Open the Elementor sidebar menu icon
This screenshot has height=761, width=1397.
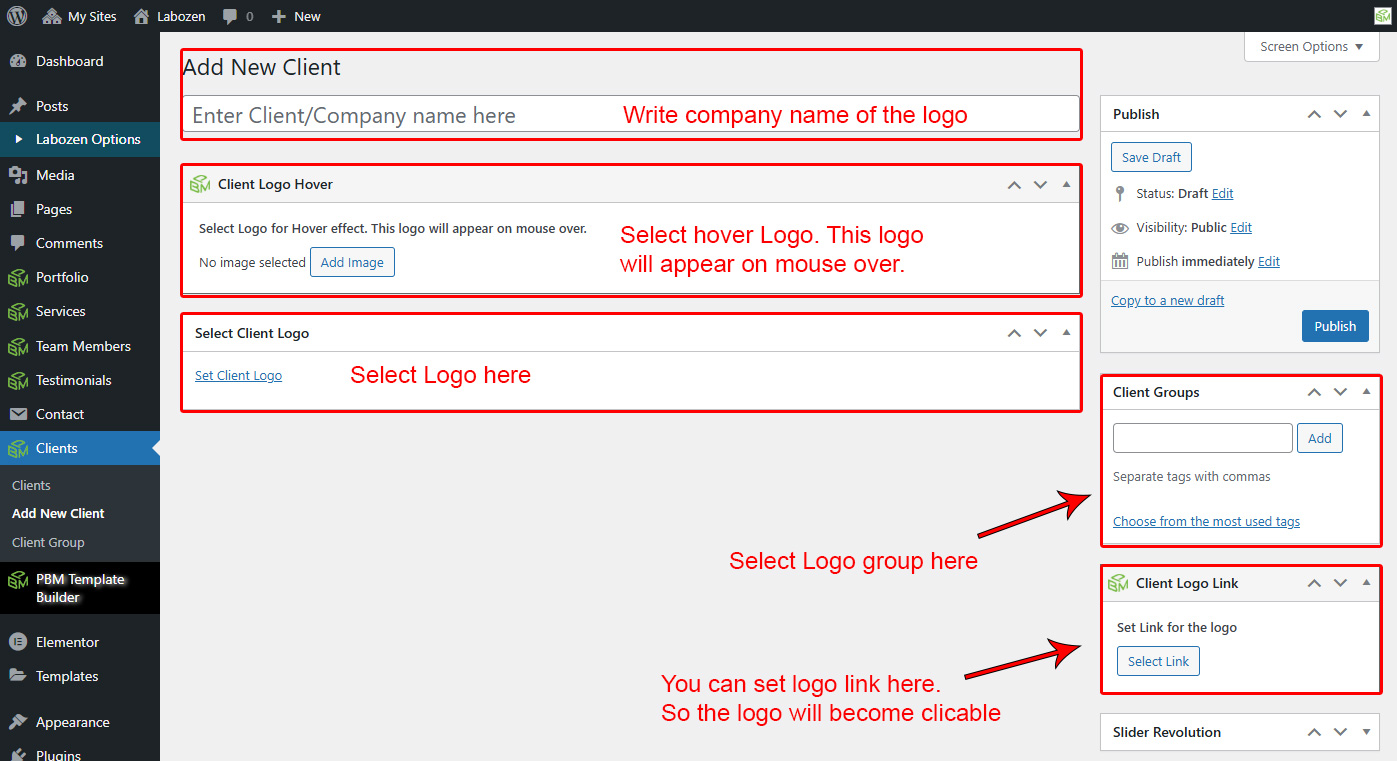(17, 642)
